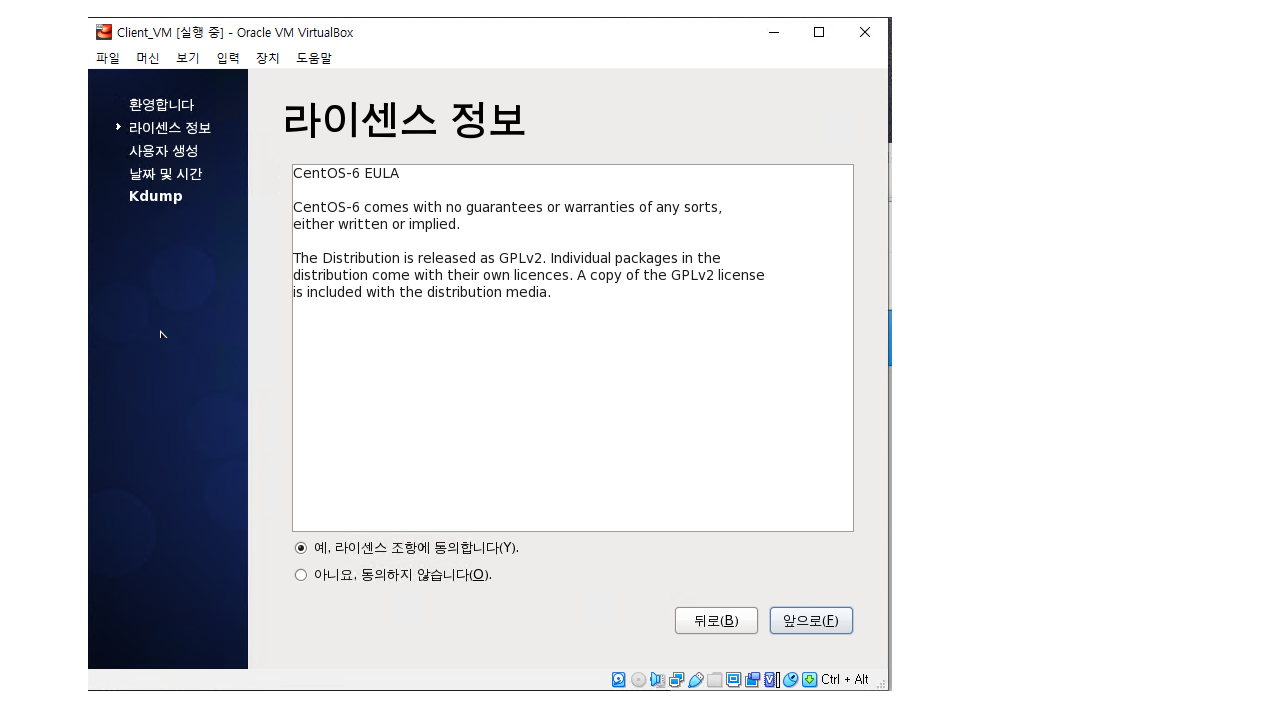Viewport: 1280px width, 720px height.
Task: Click inside the CentOS-6 EULA text box
Action: 572,400
